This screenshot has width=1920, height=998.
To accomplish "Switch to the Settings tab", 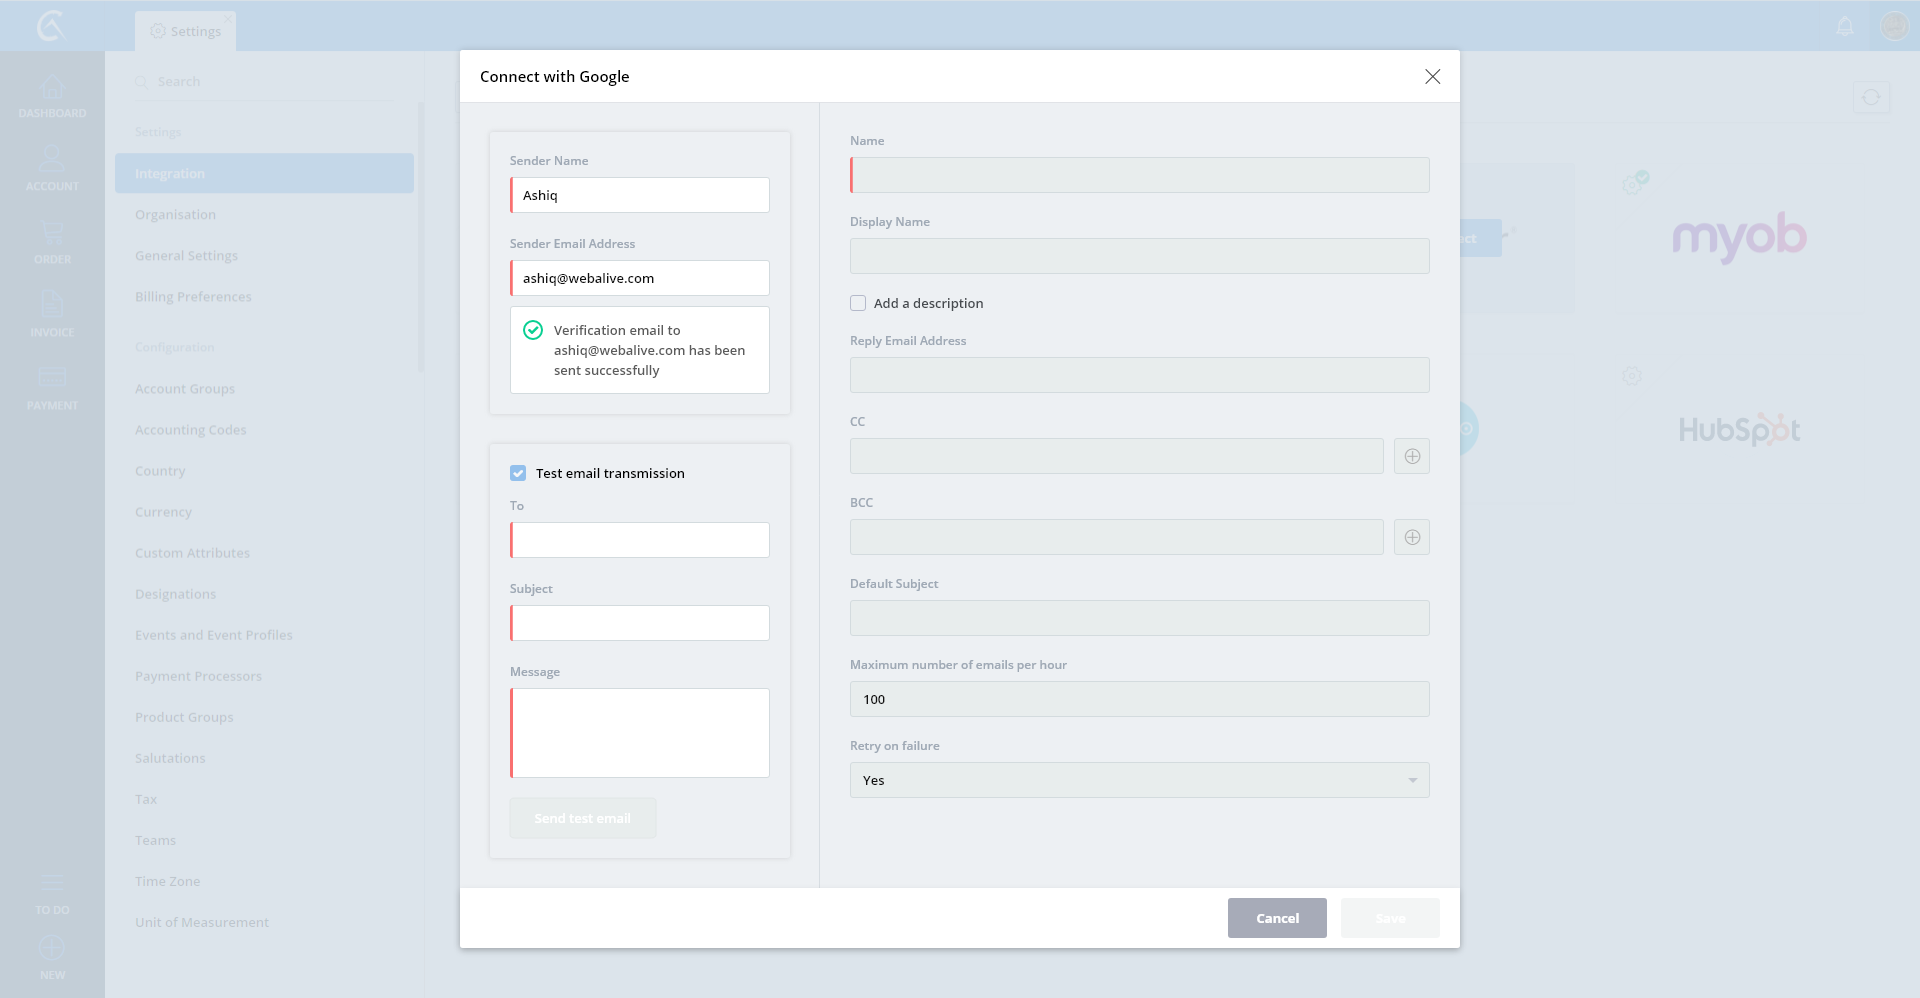I will 186,31.
